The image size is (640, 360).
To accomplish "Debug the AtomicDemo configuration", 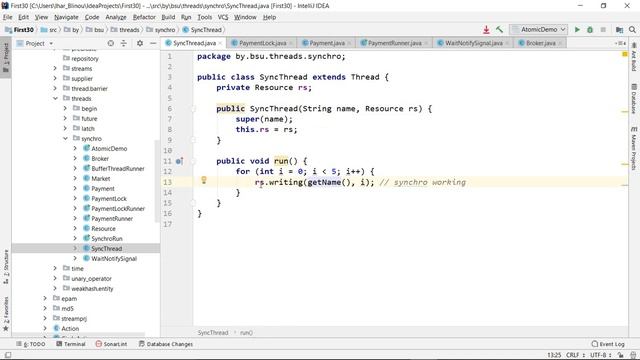I will (x=590, y=29).
